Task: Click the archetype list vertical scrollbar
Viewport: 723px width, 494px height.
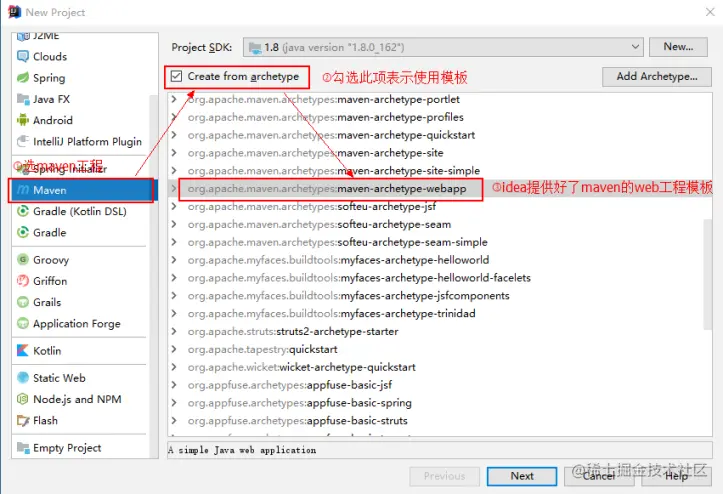Action: [x=707, y=274]
